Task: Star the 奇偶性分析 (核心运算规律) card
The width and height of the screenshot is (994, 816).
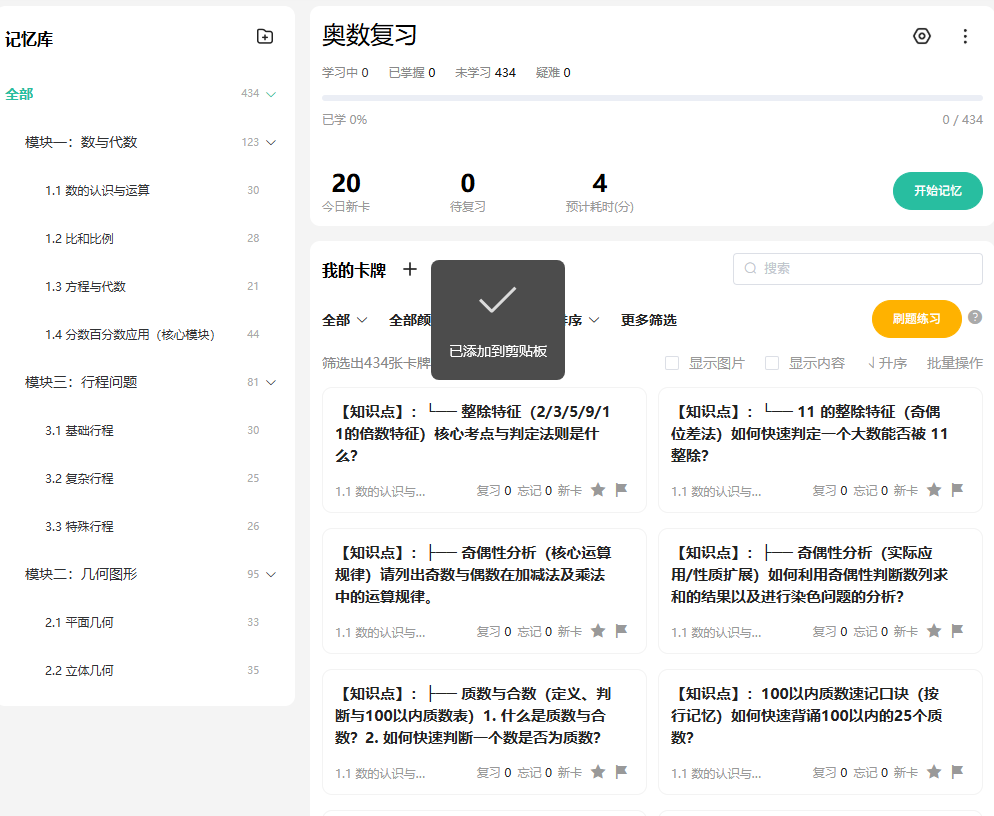Action: [598, 631]
